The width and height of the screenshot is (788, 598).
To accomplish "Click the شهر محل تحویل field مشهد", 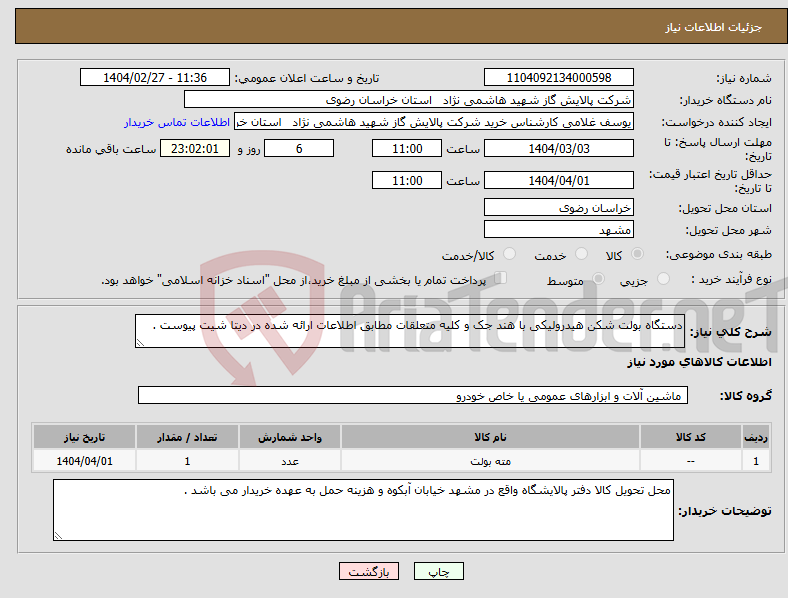I will coord(558,230).
